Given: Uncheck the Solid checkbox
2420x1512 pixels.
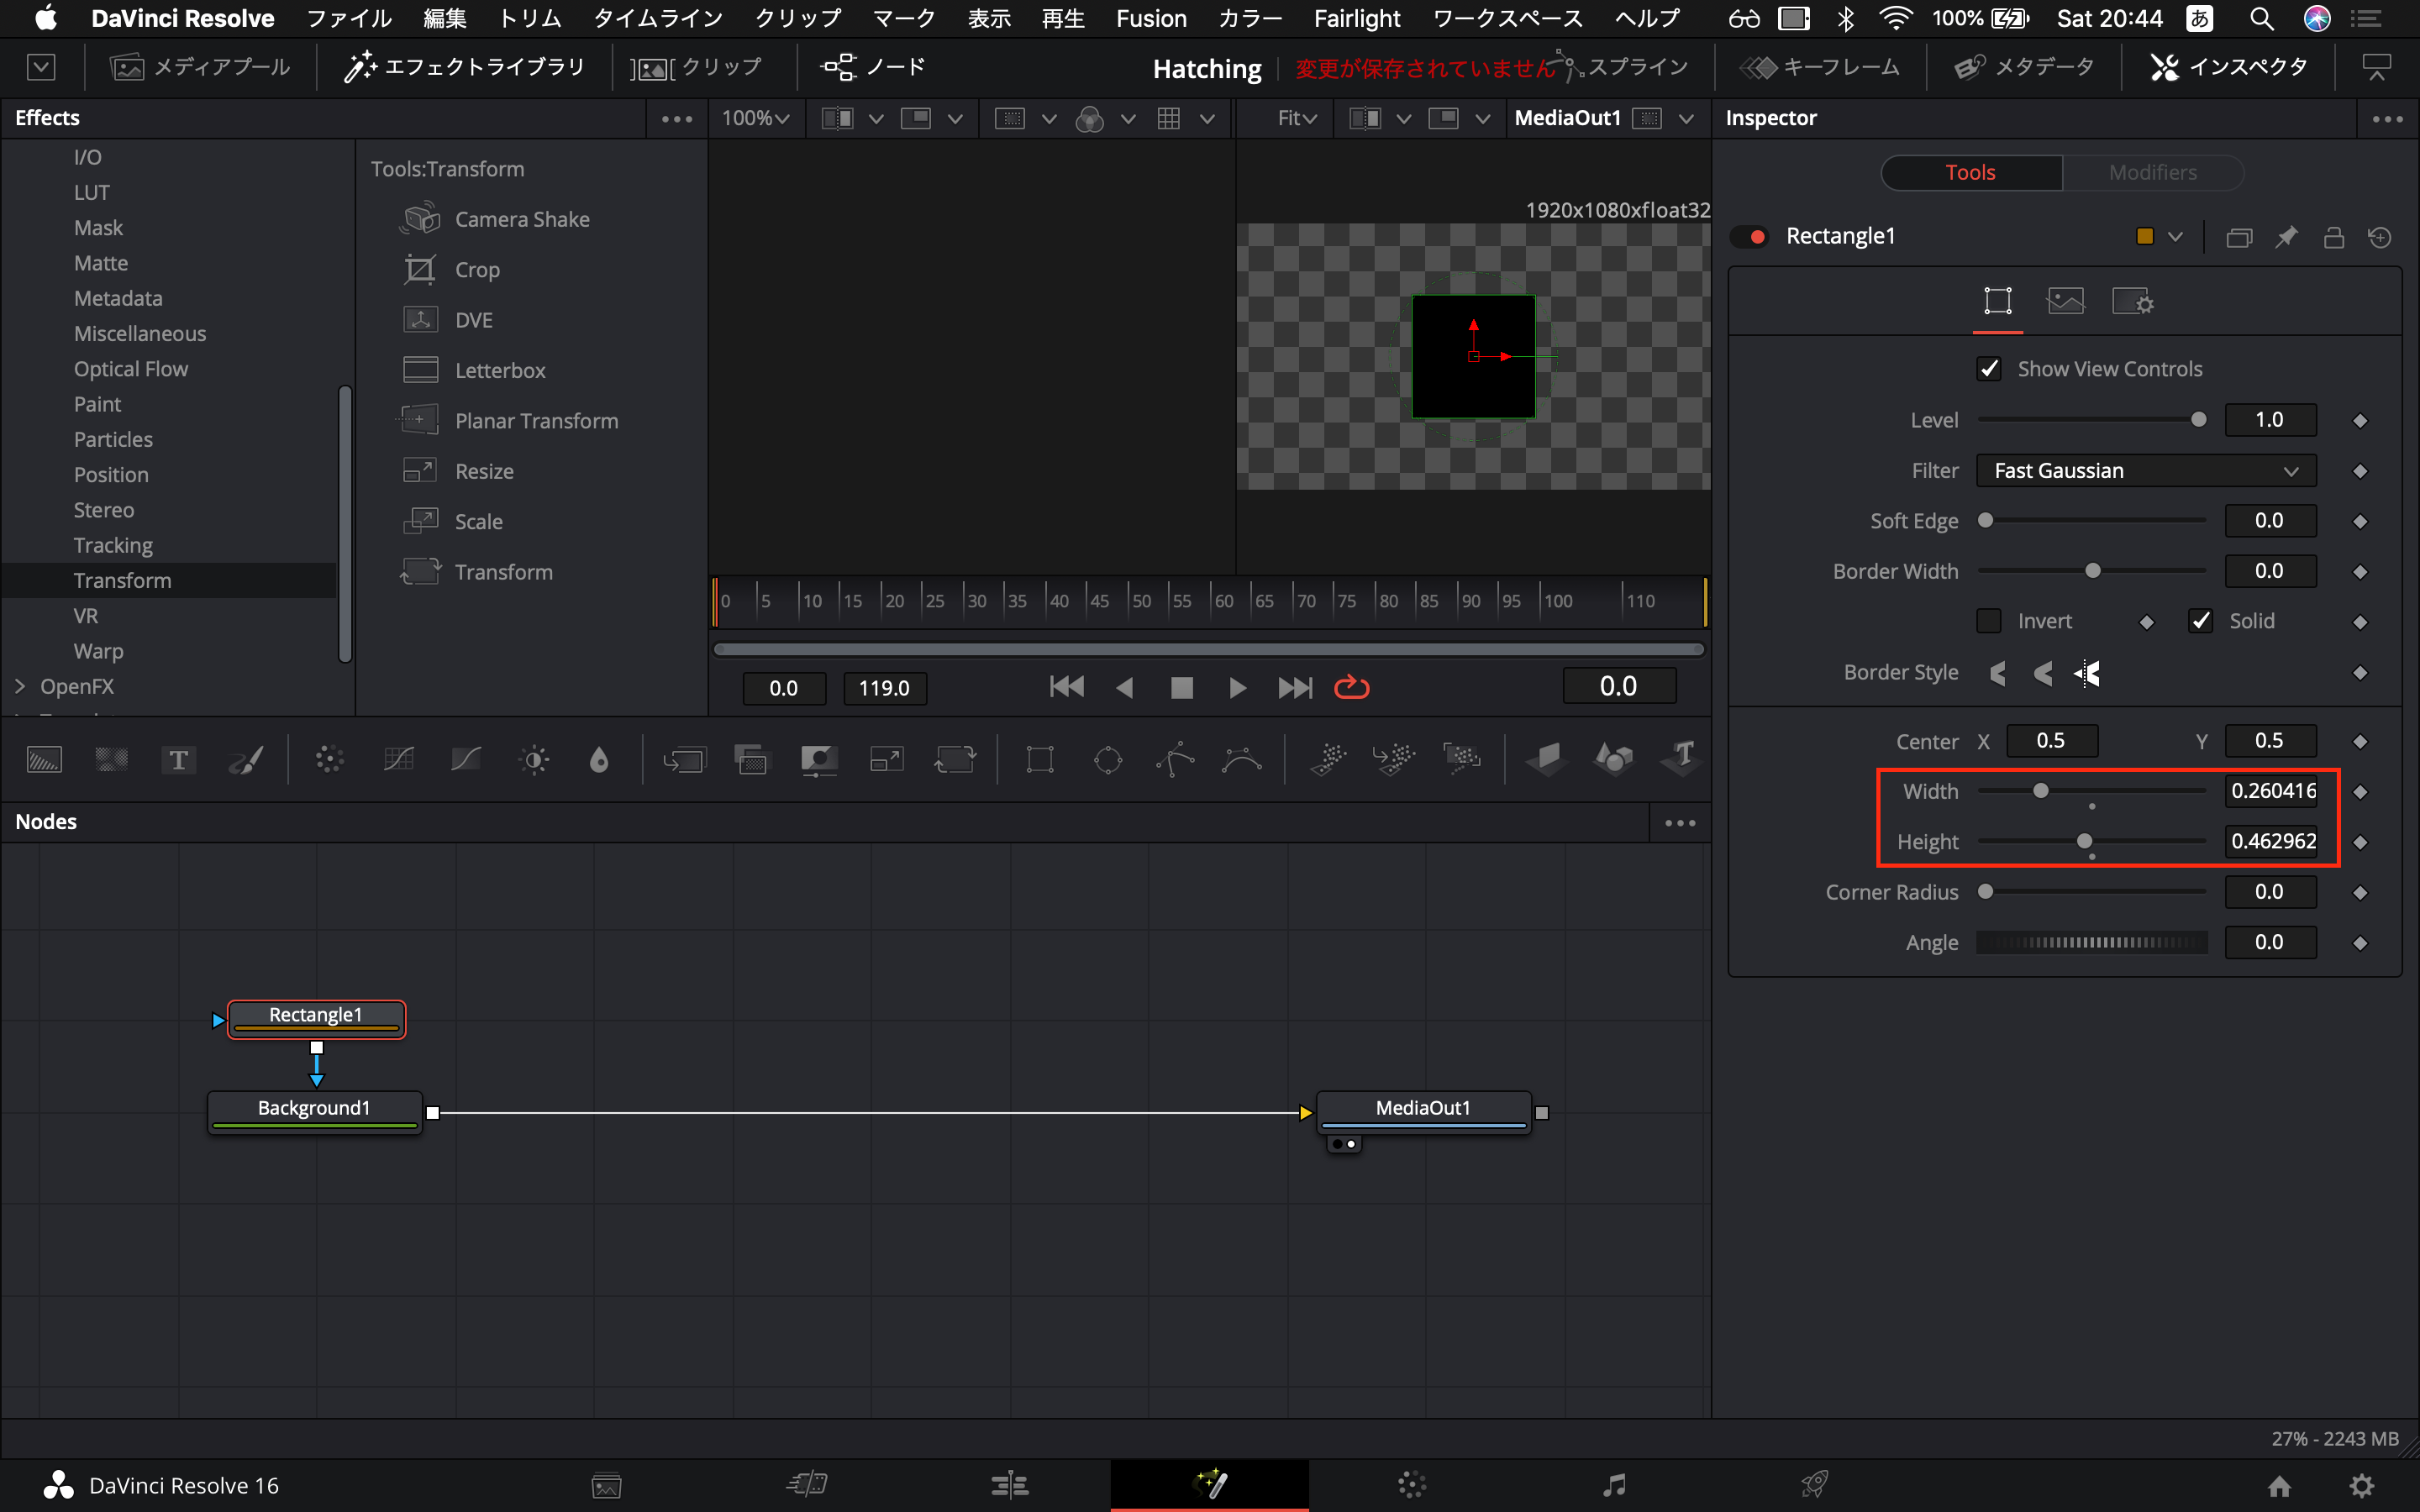Looking at the screenshot, I should tap(2200, 621).
